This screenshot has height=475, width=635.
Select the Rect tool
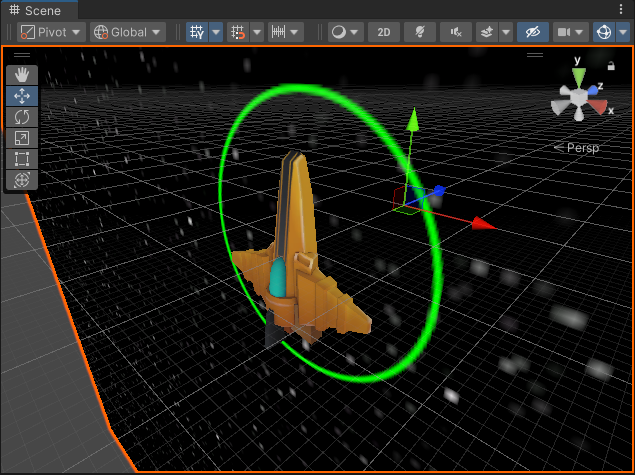coord(21,159)
